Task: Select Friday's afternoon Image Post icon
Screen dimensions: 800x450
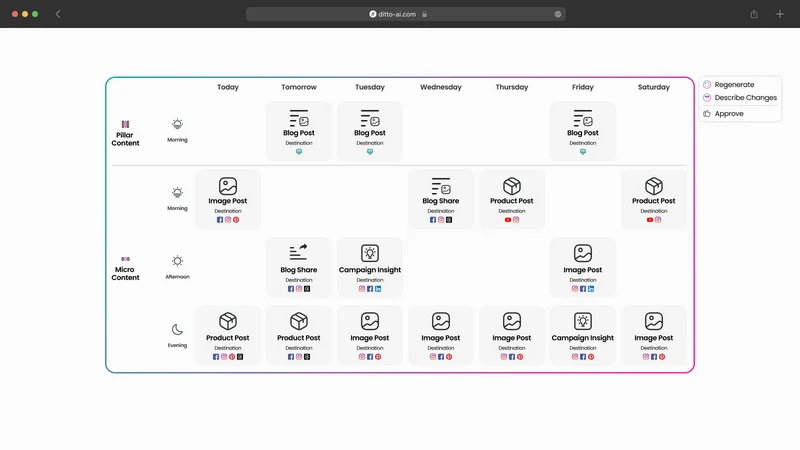Action: point(583,253)
